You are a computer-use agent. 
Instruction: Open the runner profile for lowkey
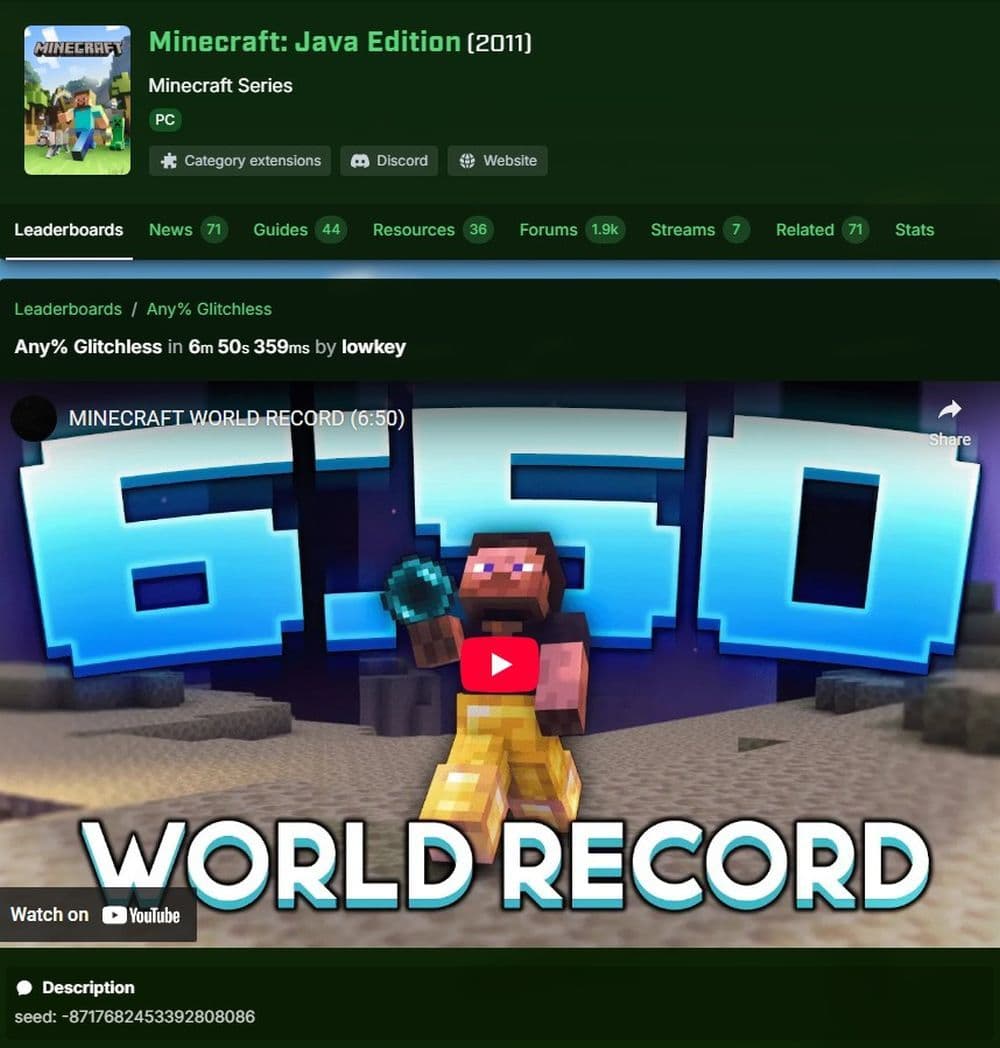coord(374,347)
